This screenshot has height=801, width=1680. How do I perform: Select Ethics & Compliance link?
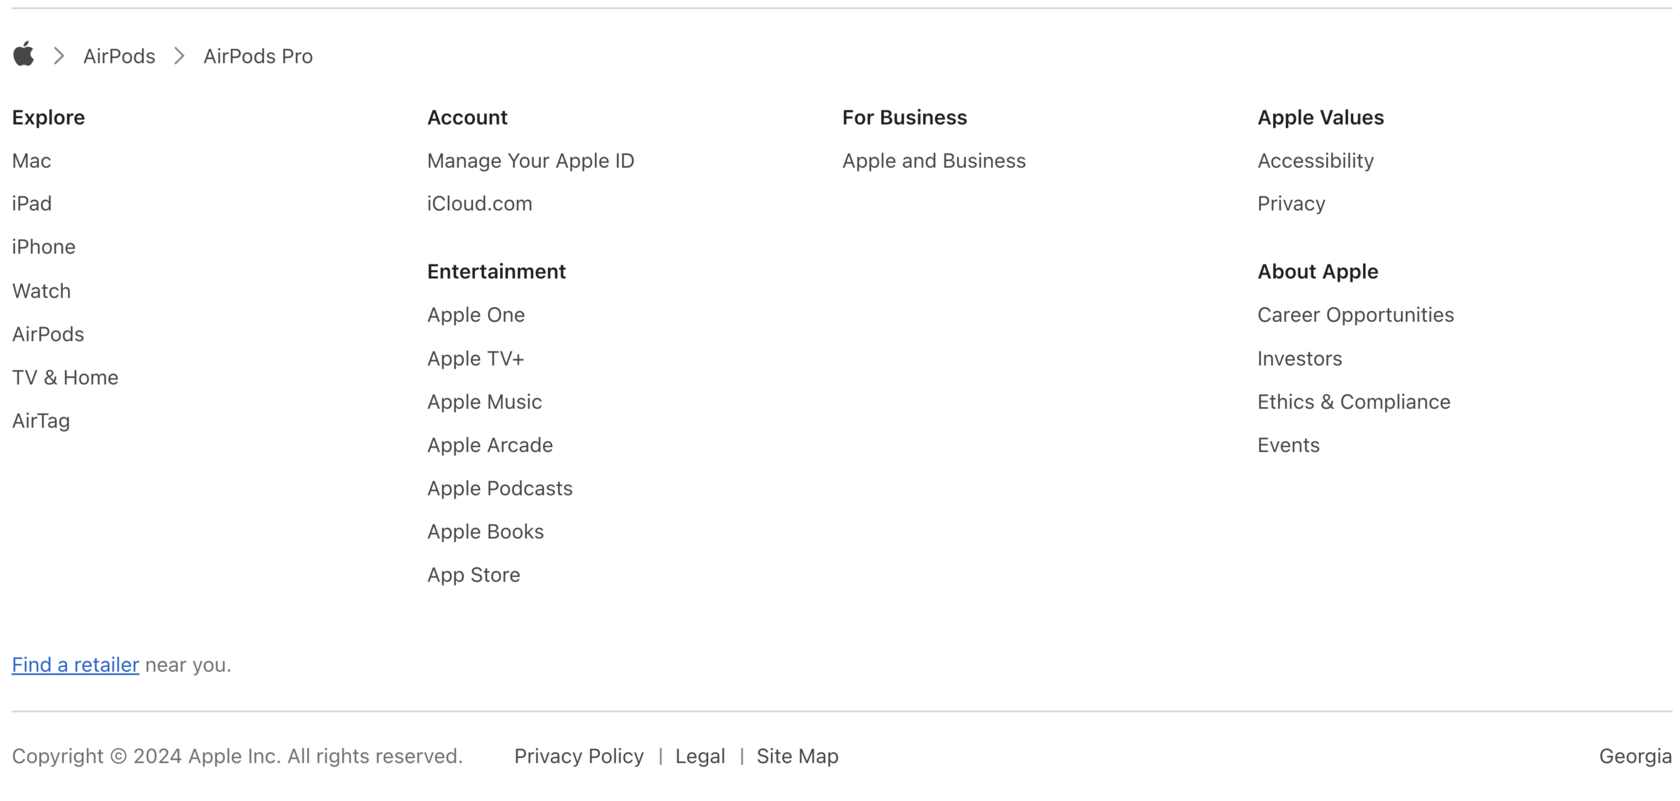[x=1353, y=402]
